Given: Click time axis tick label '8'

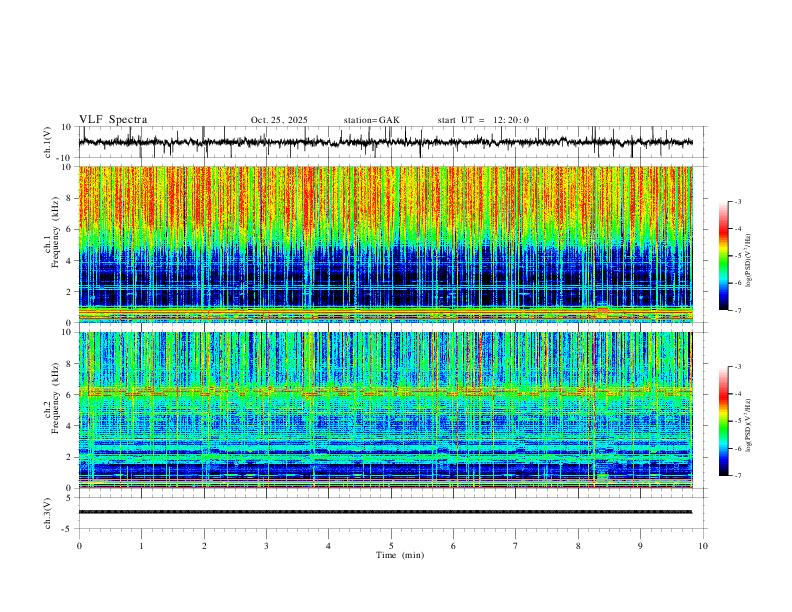Looking at the screenshot, I should [x=578, y=546].
